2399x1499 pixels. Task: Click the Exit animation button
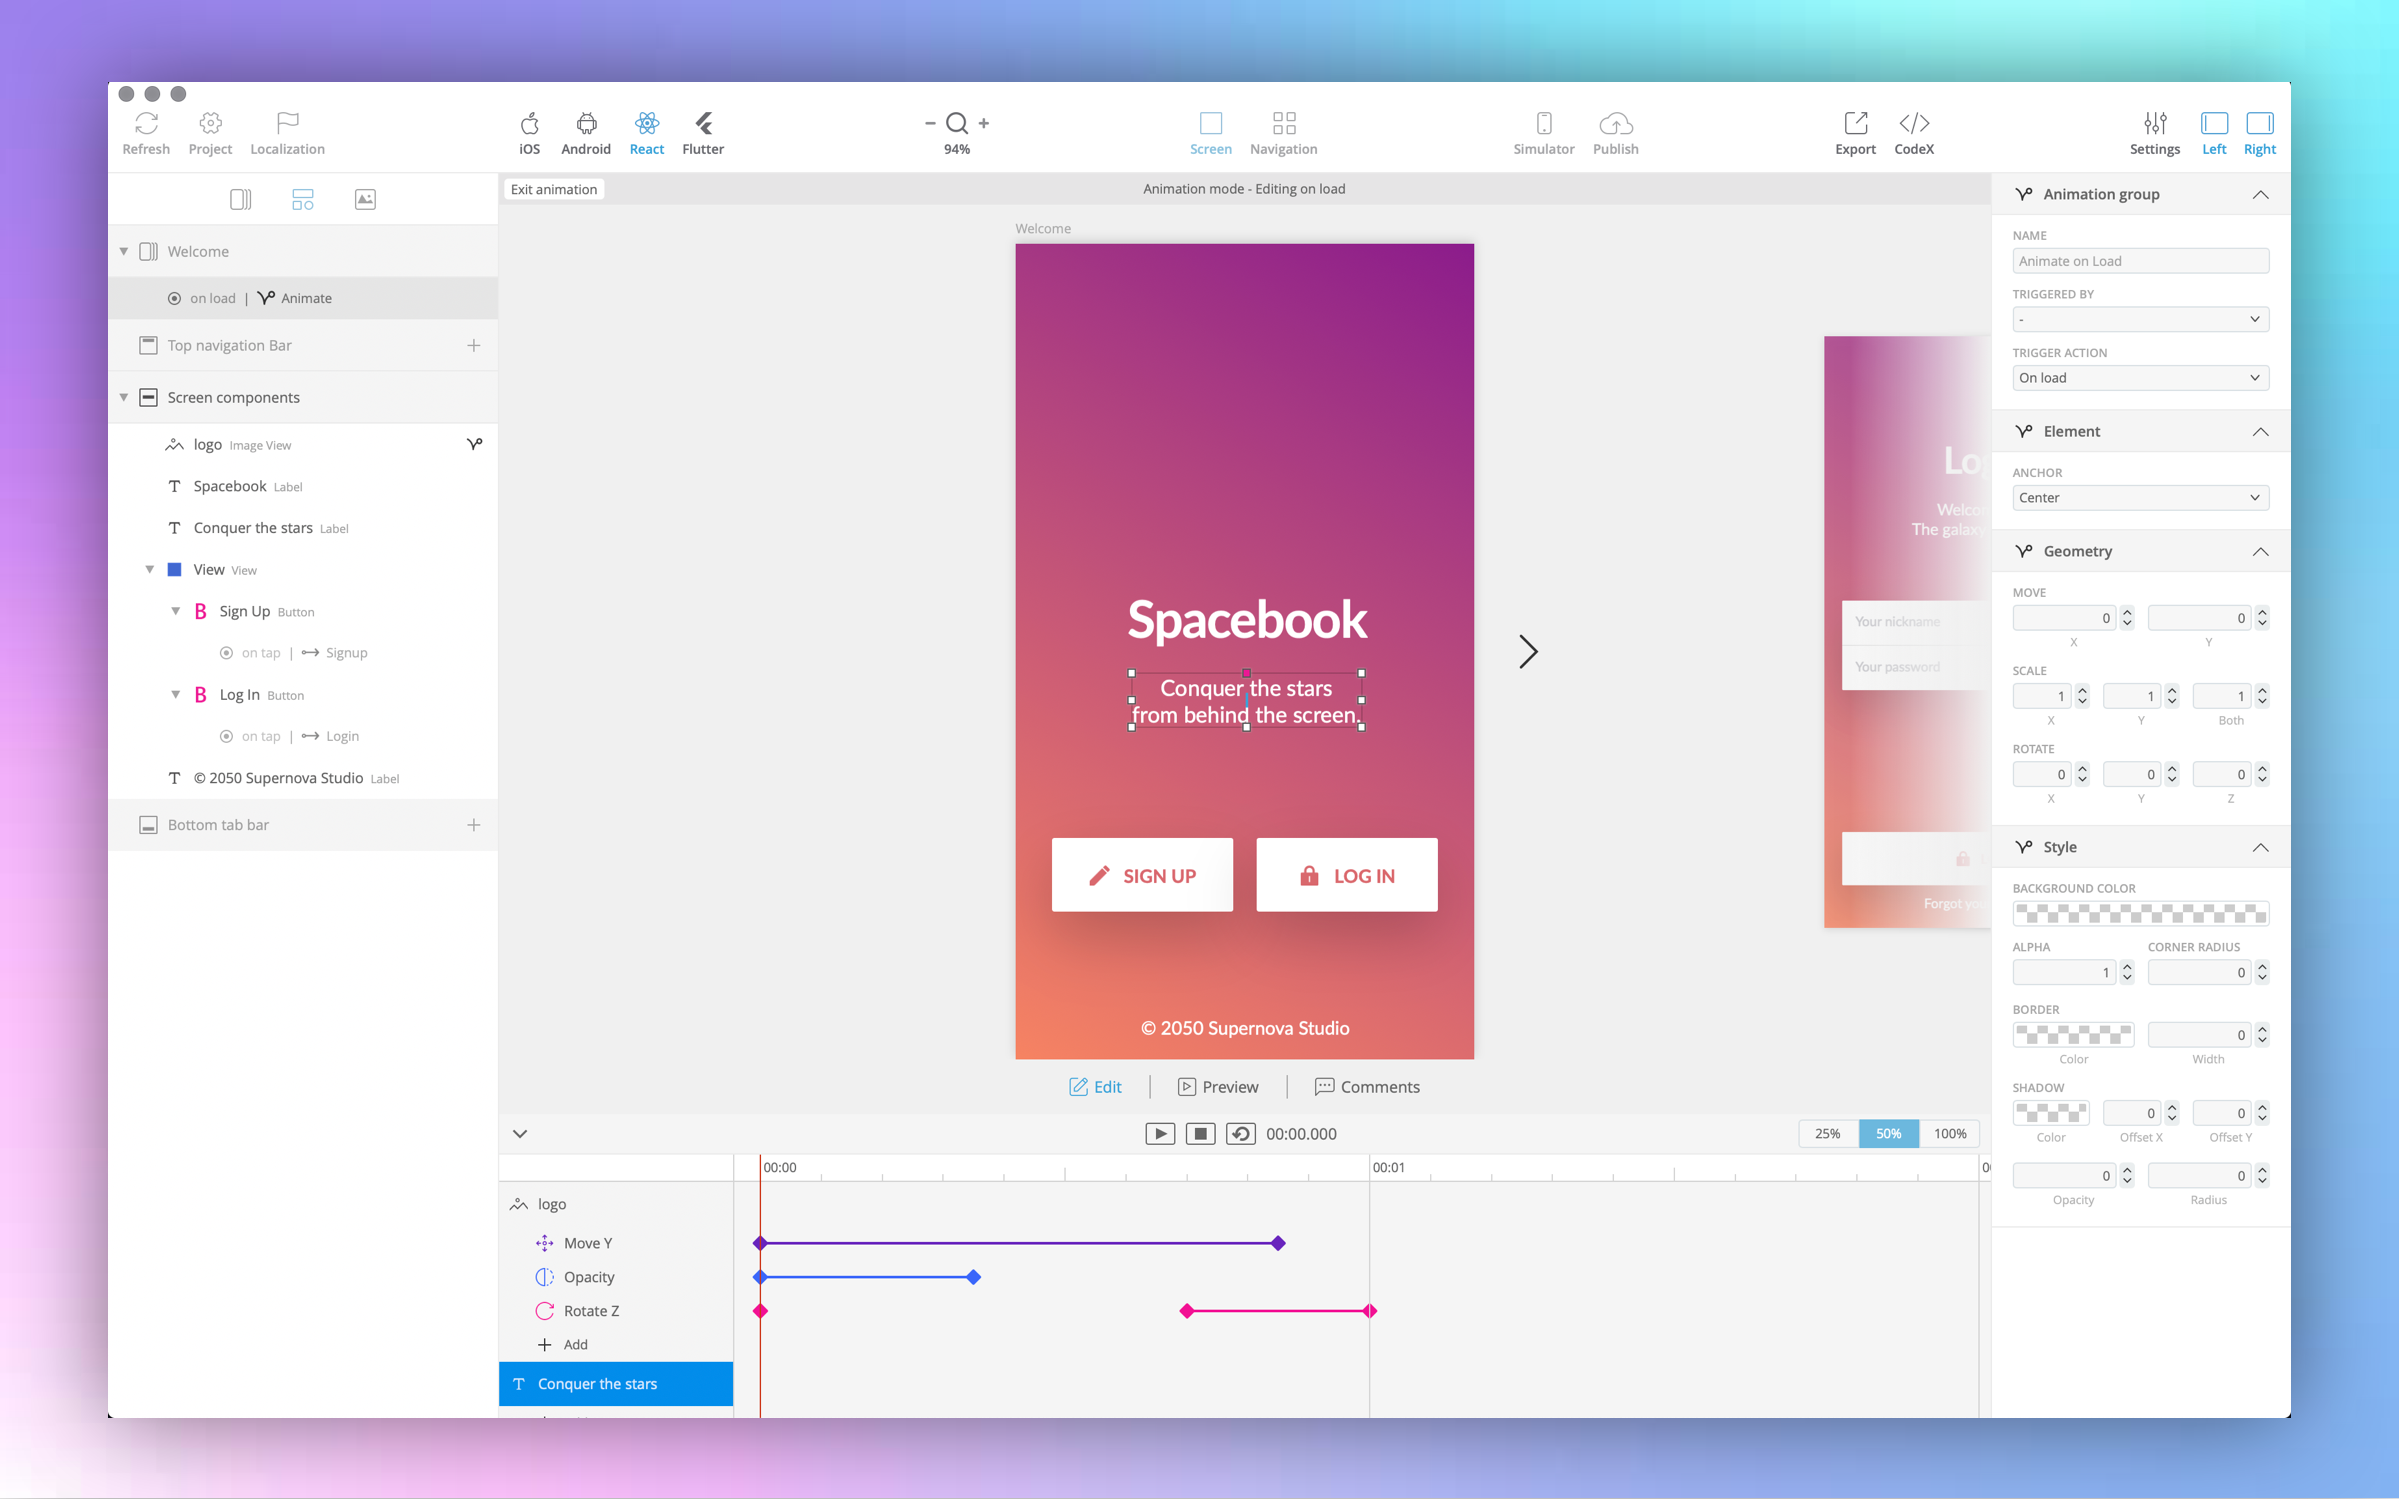[553, 189]
